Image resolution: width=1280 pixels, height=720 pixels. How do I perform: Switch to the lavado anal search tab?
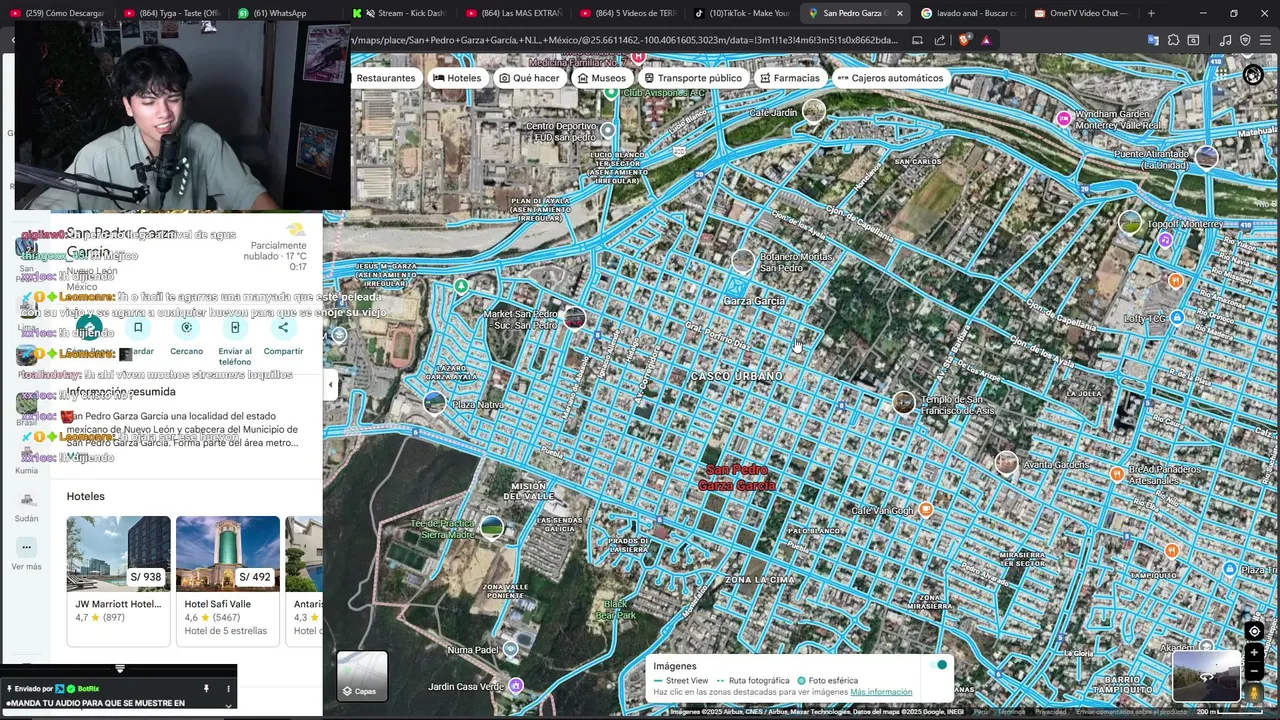click(967, 13)
